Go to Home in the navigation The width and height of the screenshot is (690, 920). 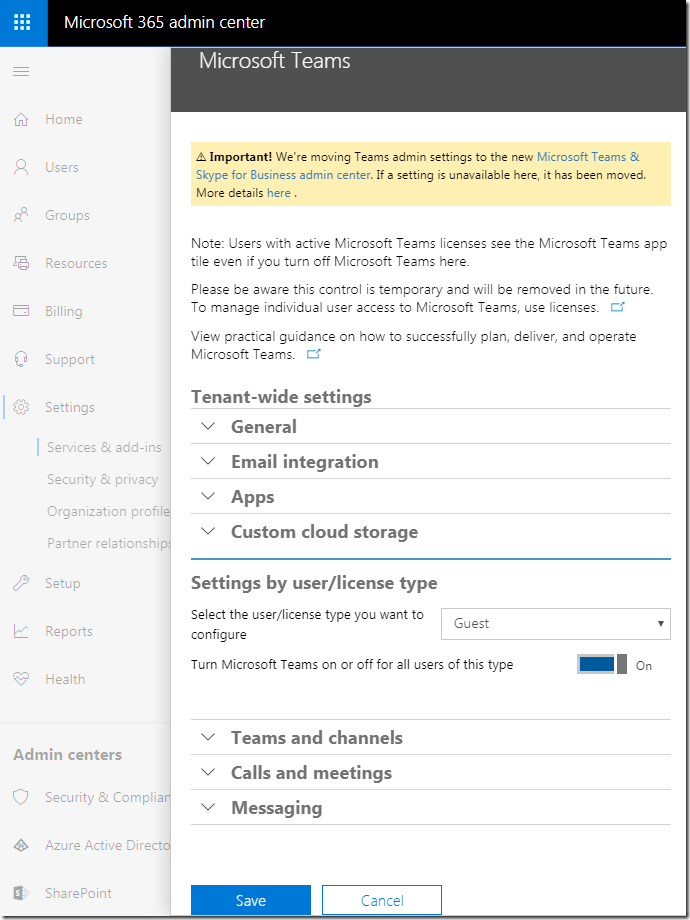(x=64, y=119)
